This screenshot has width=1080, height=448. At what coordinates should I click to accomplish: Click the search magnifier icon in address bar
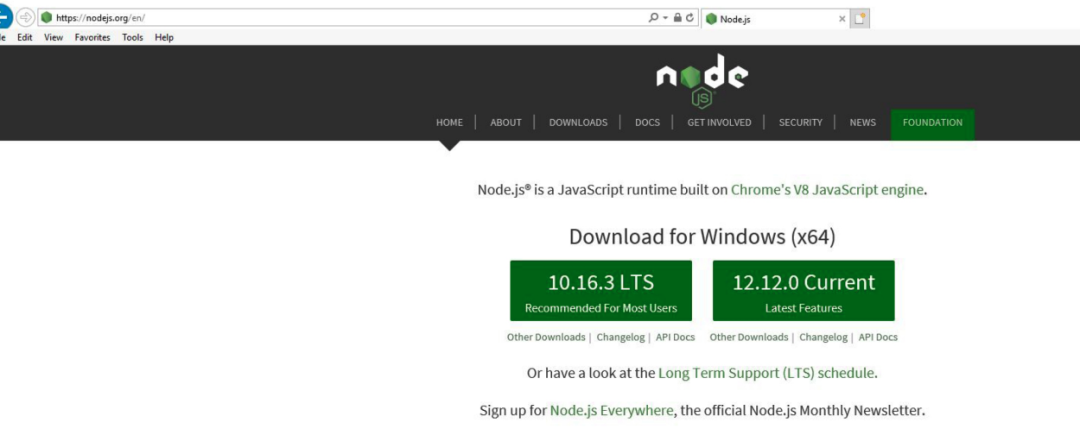point(654,17)
